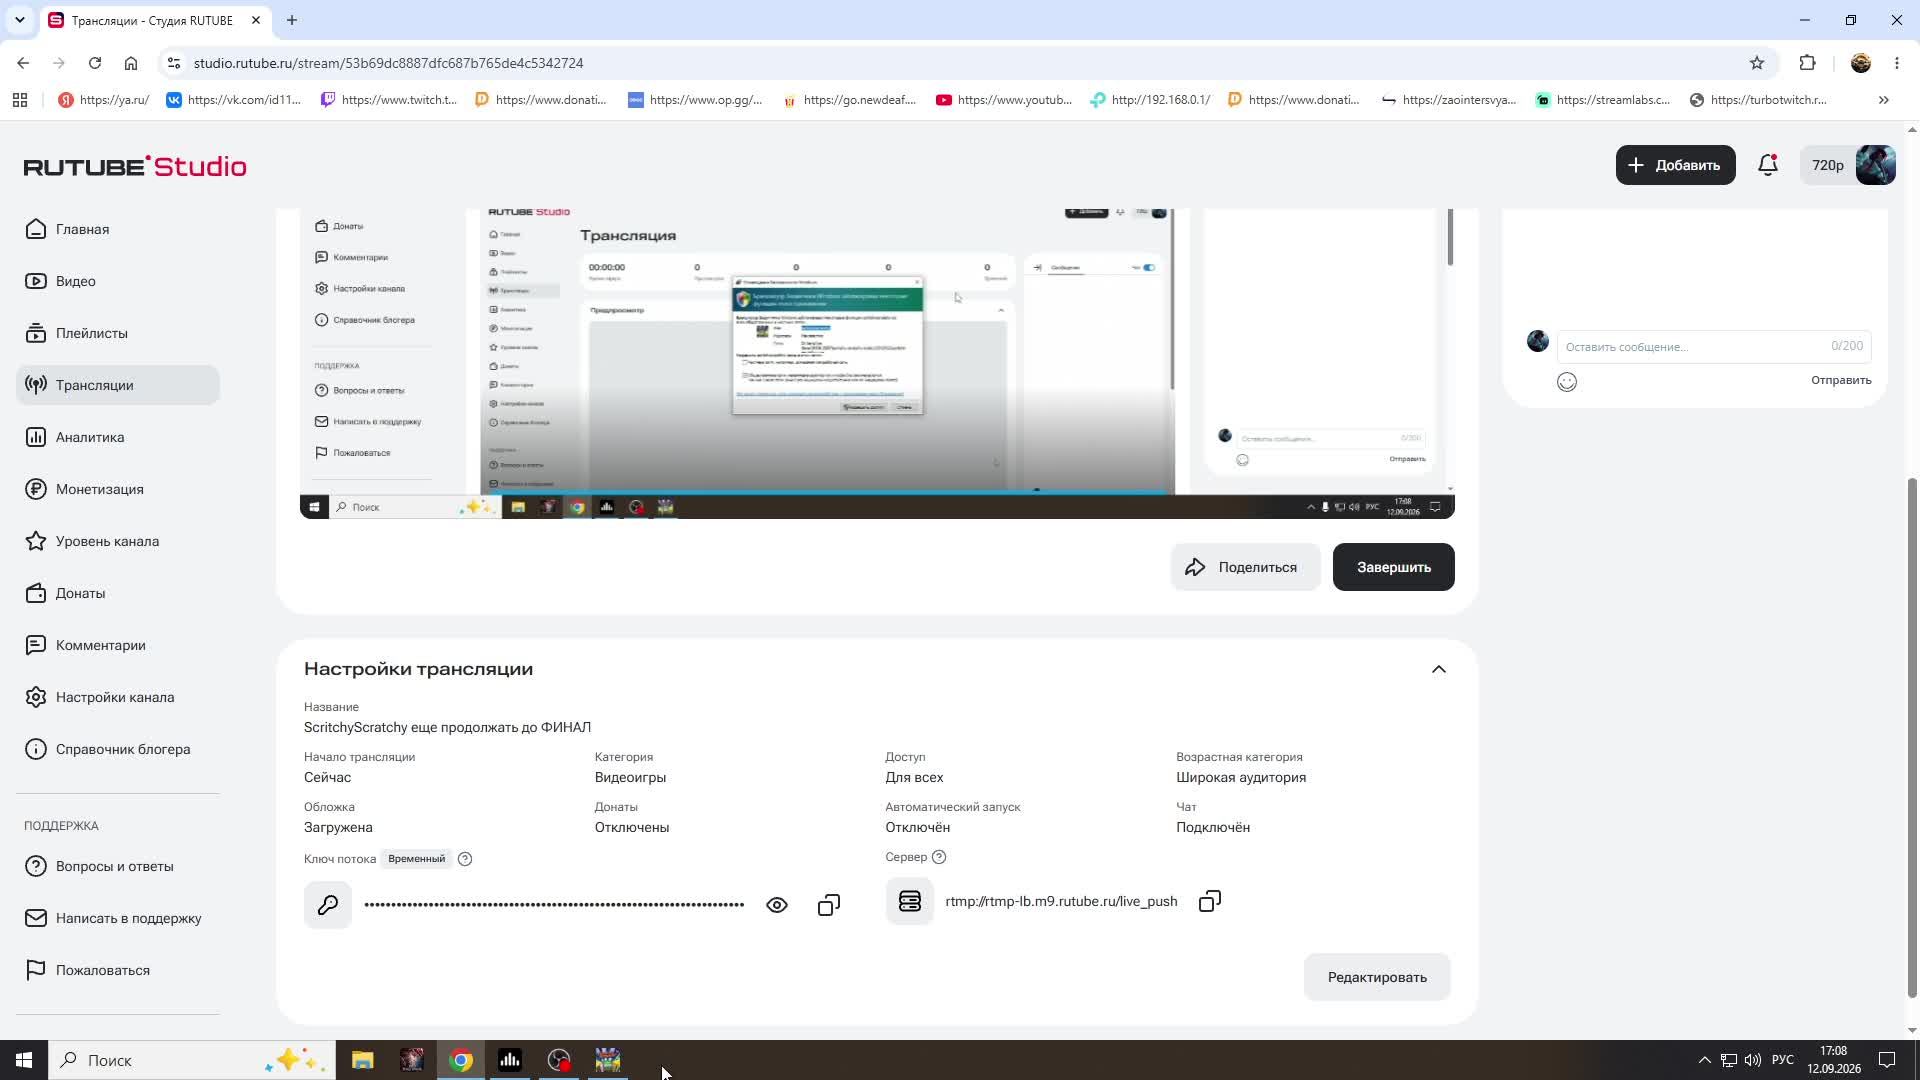Click the page vertical scrollbar
The height and width of the screenshot is (1080, 1920).
(1912, 738)
